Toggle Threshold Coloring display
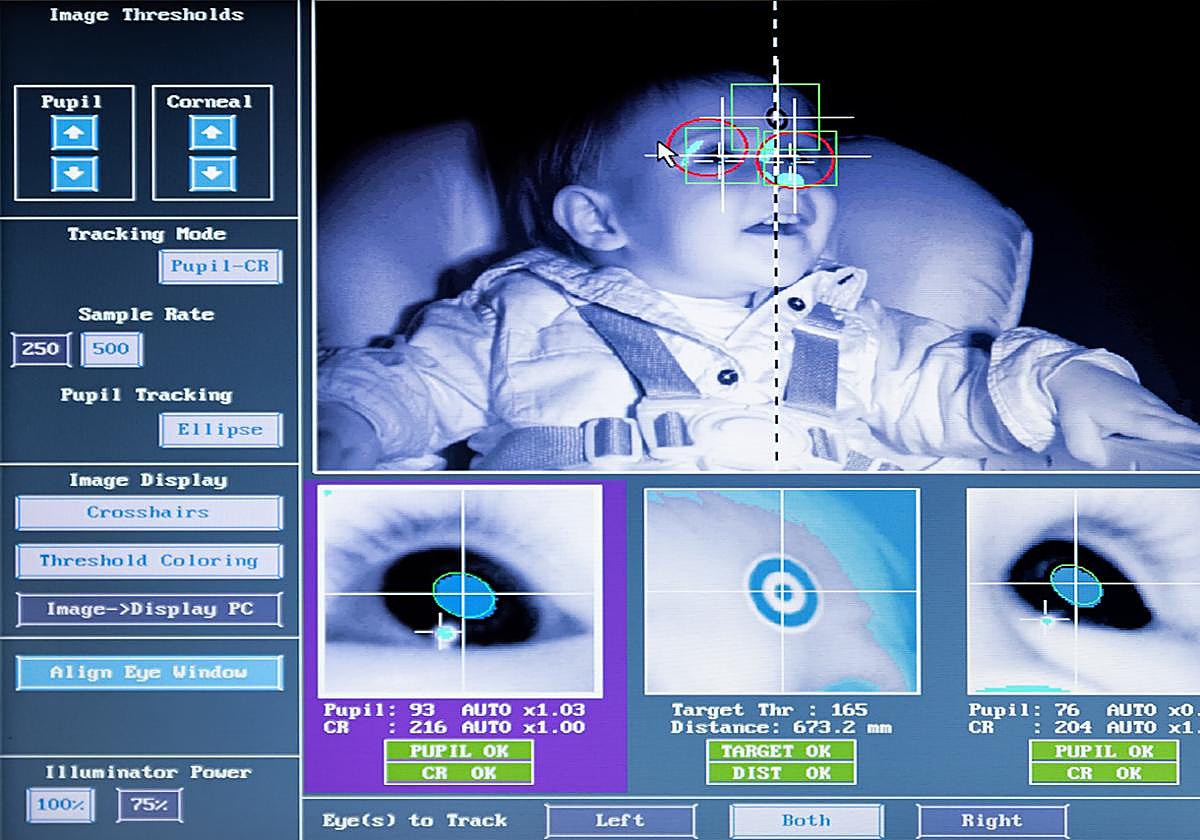 pyautogui.click(x=147, y=561)
